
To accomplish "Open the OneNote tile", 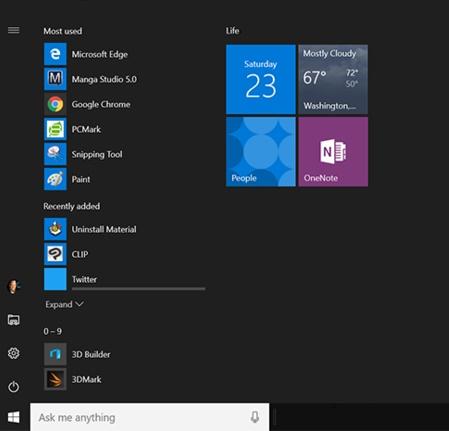I will (x=333, y=152).
